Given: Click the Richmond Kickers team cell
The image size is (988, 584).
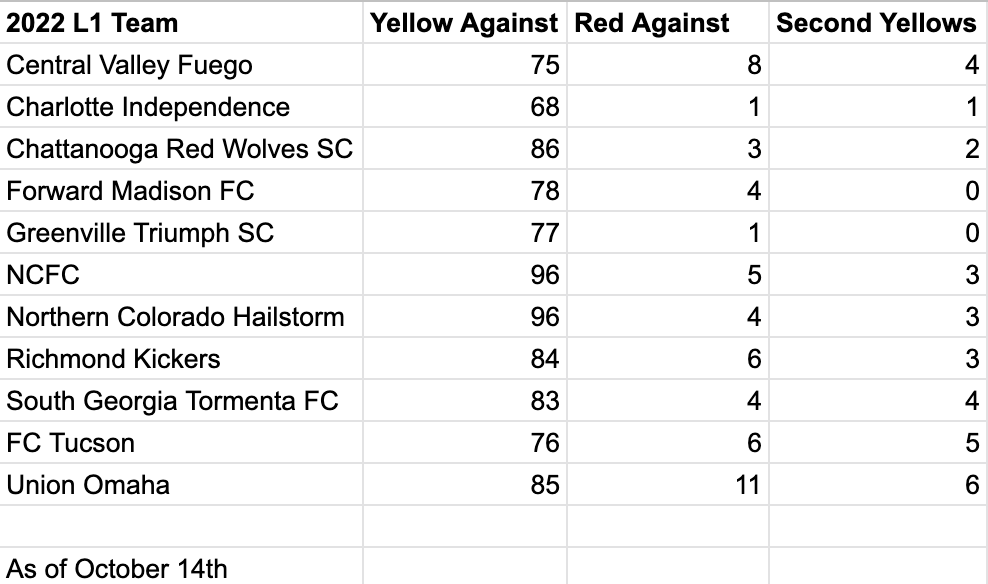Looking at the screenshot, I should [113, 359].
